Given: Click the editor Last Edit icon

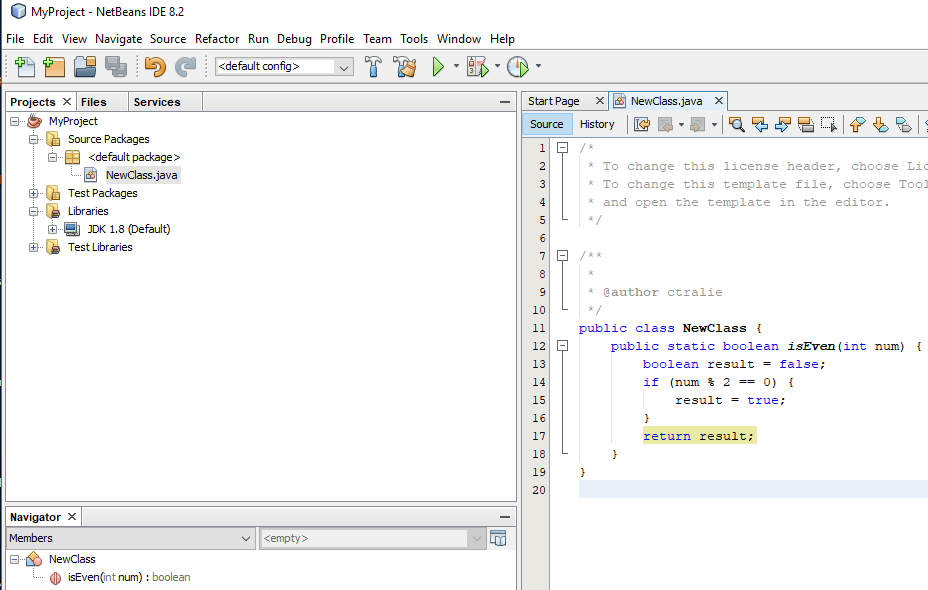Looking at the screenshot, I should [x=642, y=124].
